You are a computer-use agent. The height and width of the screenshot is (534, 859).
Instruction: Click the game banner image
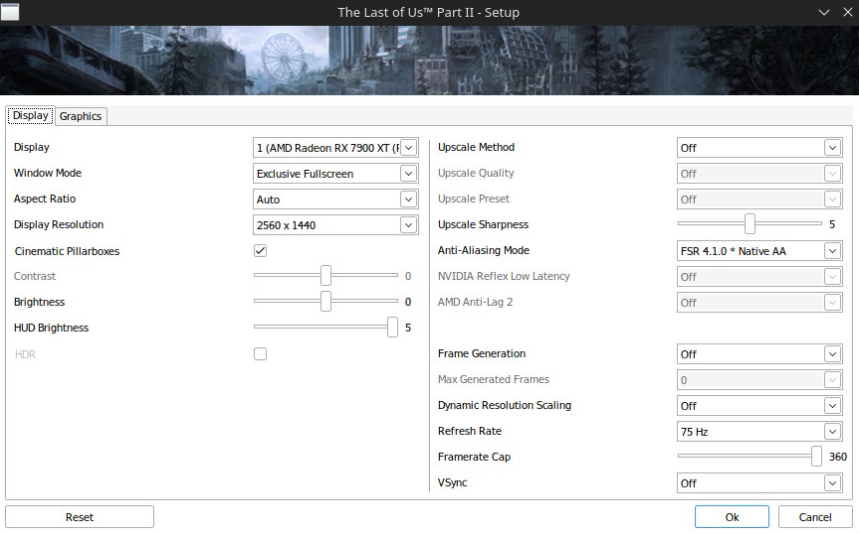[430, 60]
